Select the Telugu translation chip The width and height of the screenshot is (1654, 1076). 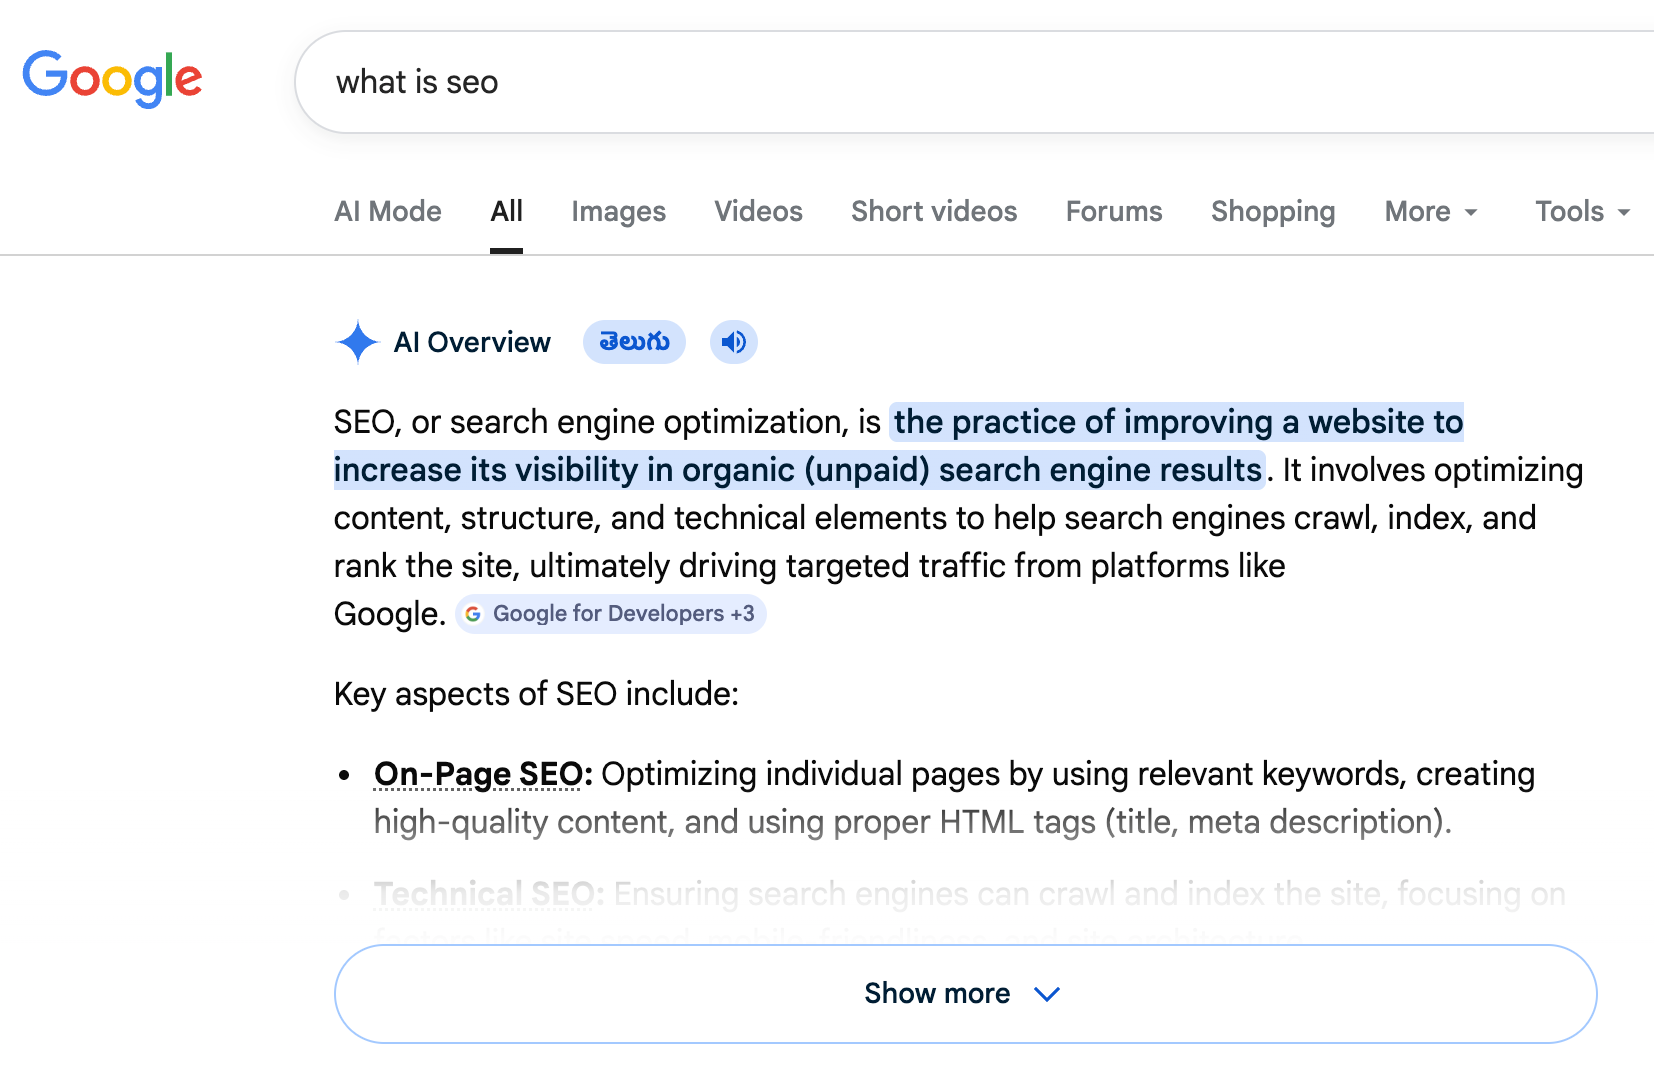[634, 342]
